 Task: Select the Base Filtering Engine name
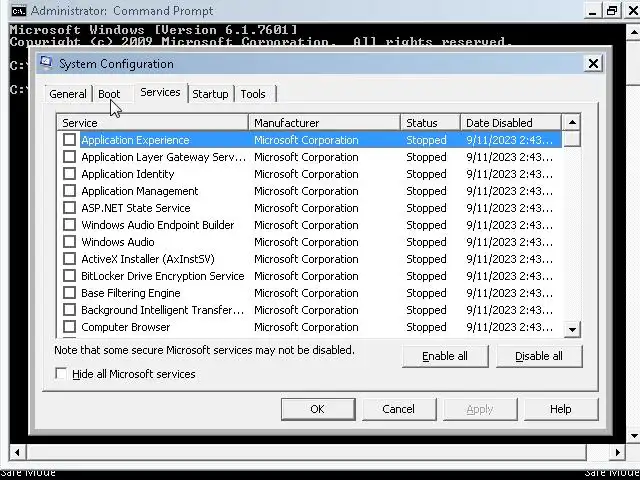(131, 293)
